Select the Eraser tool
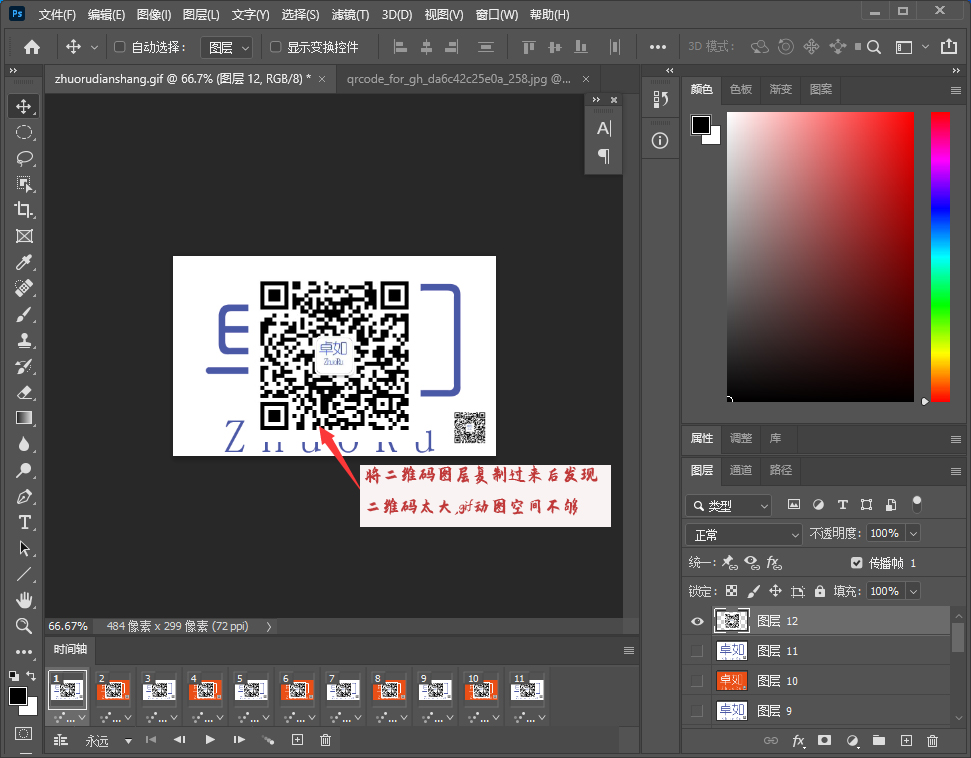 (23, 392)
